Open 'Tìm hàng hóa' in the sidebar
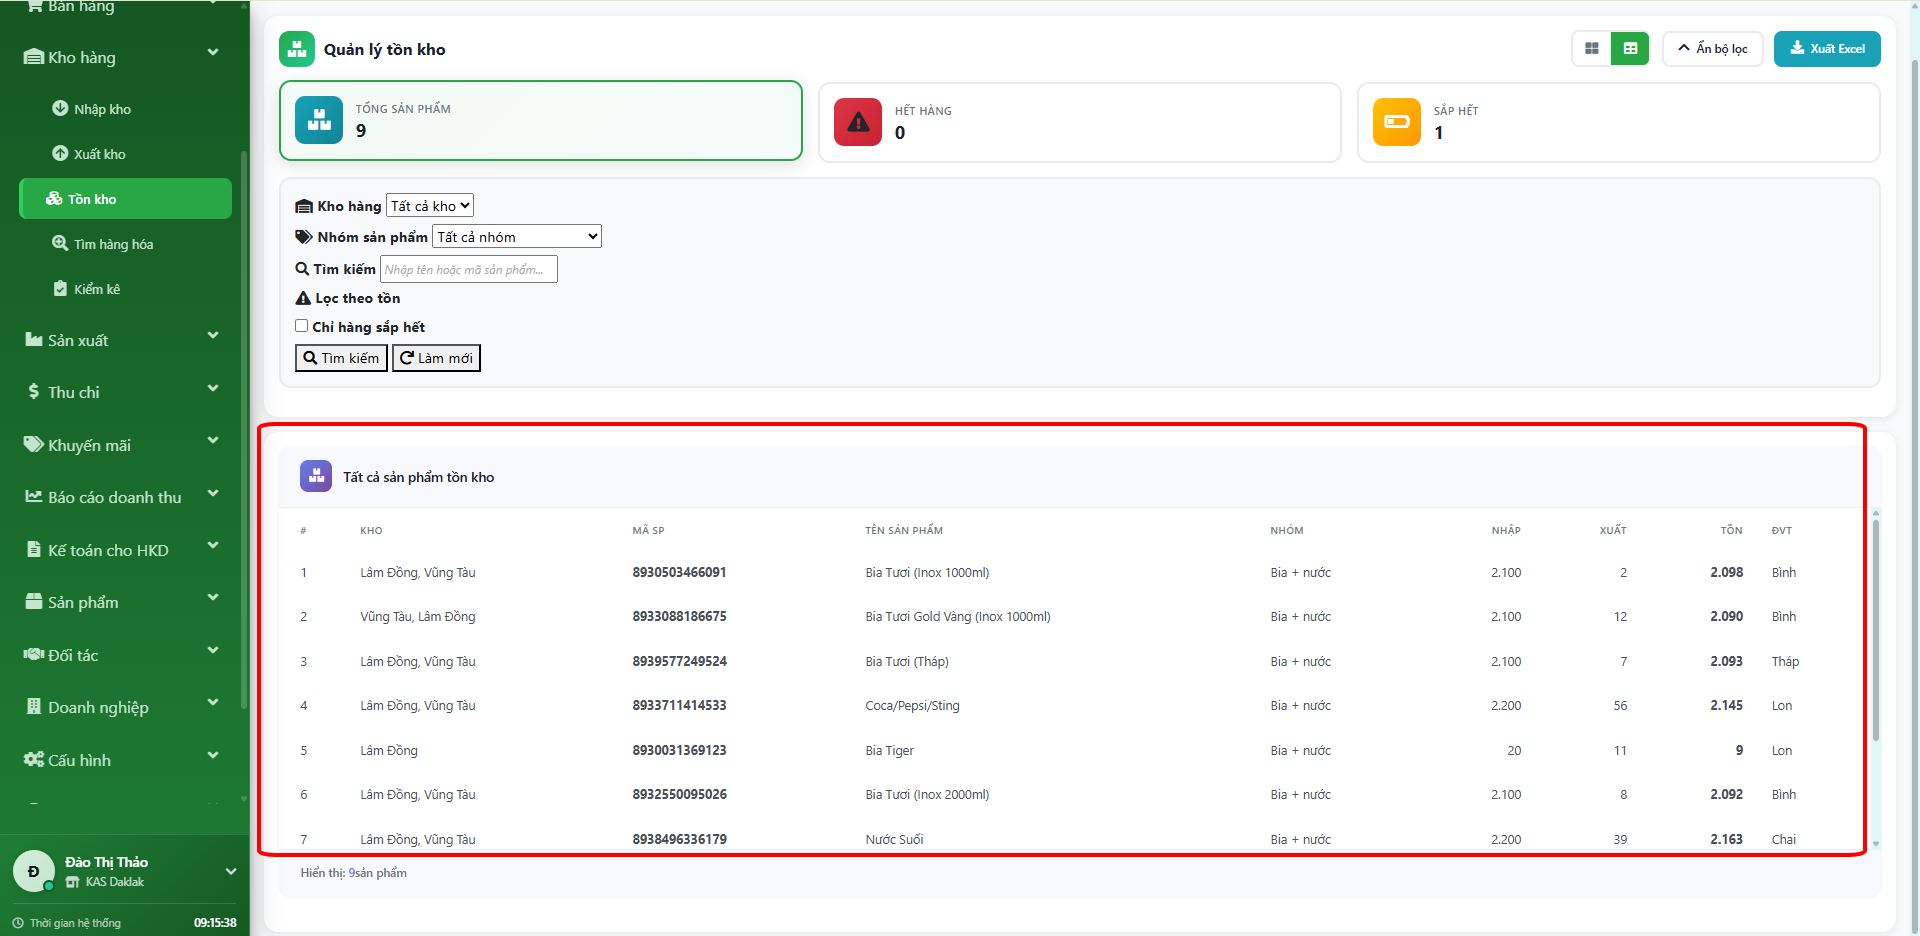 pyautogui.click(x=113, y=244)
